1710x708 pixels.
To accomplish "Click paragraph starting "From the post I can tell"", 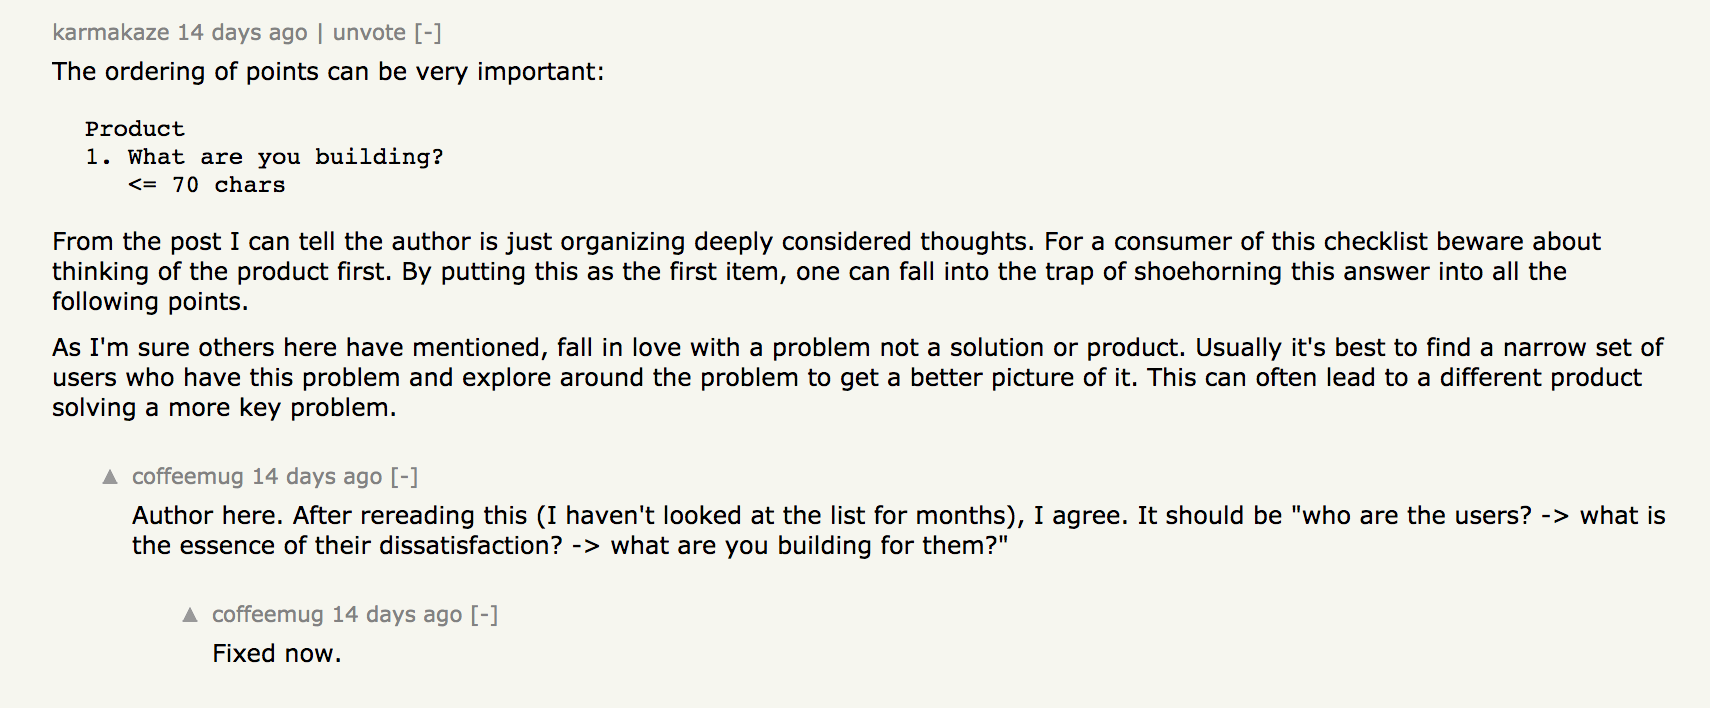I will pos(826,271).
